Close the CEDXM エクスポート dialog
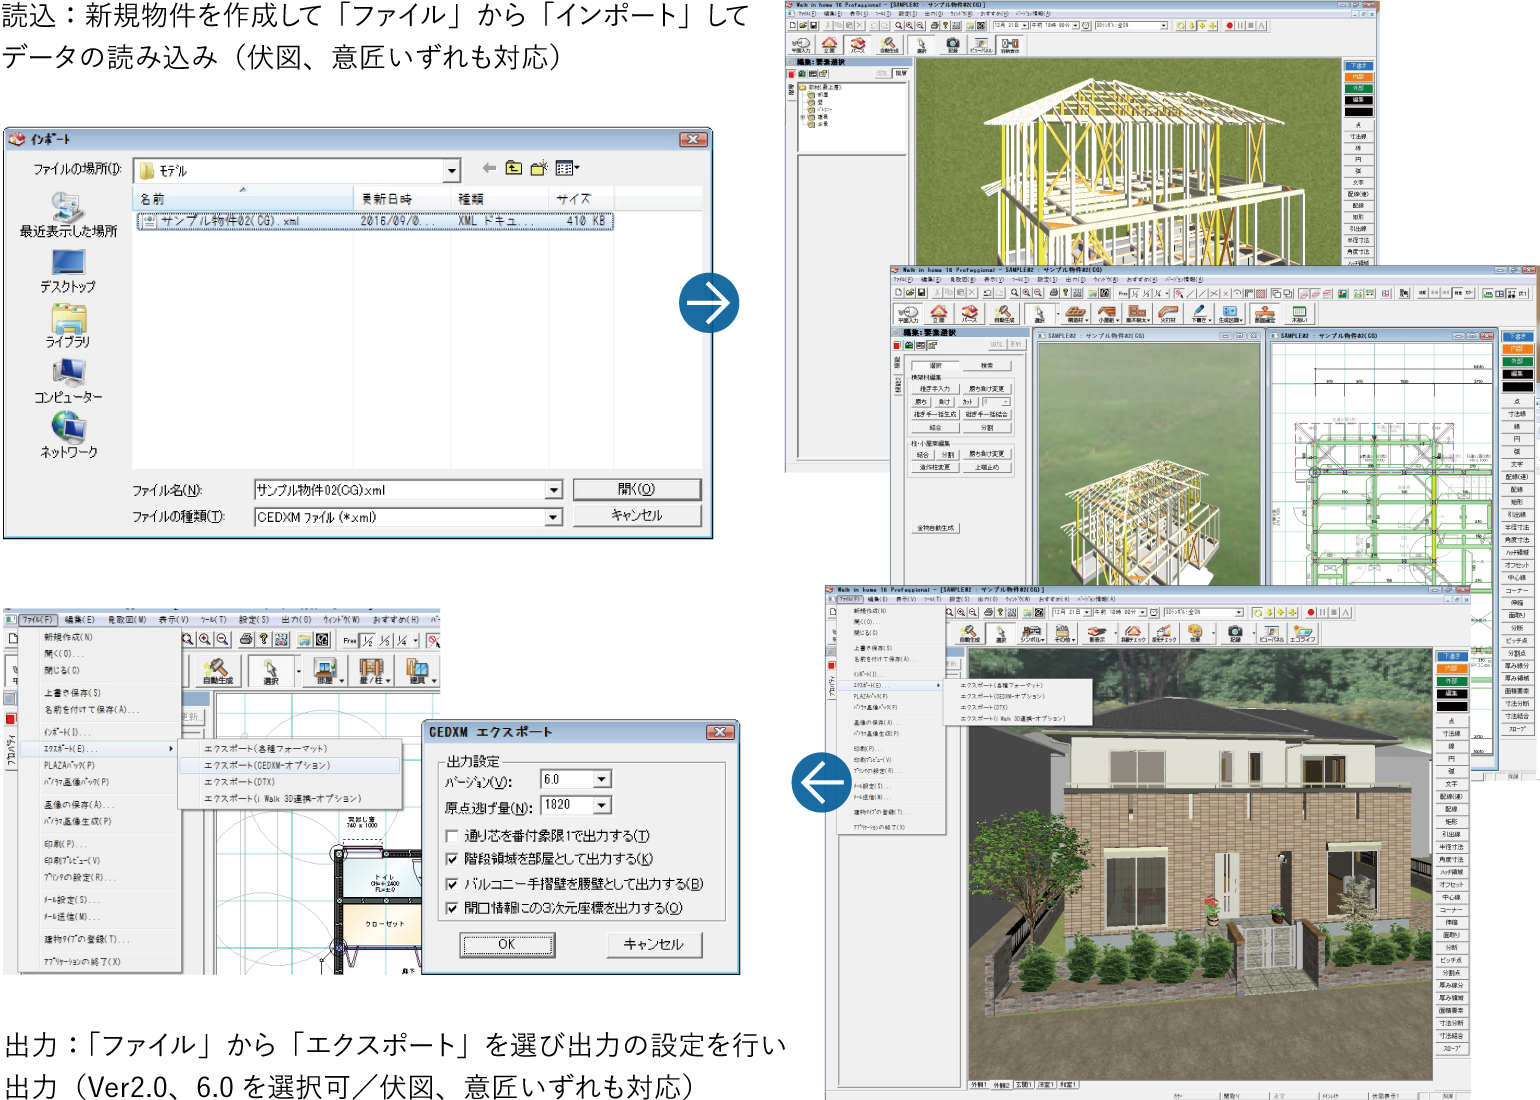 pyautogui.click(x=720, y=732)
